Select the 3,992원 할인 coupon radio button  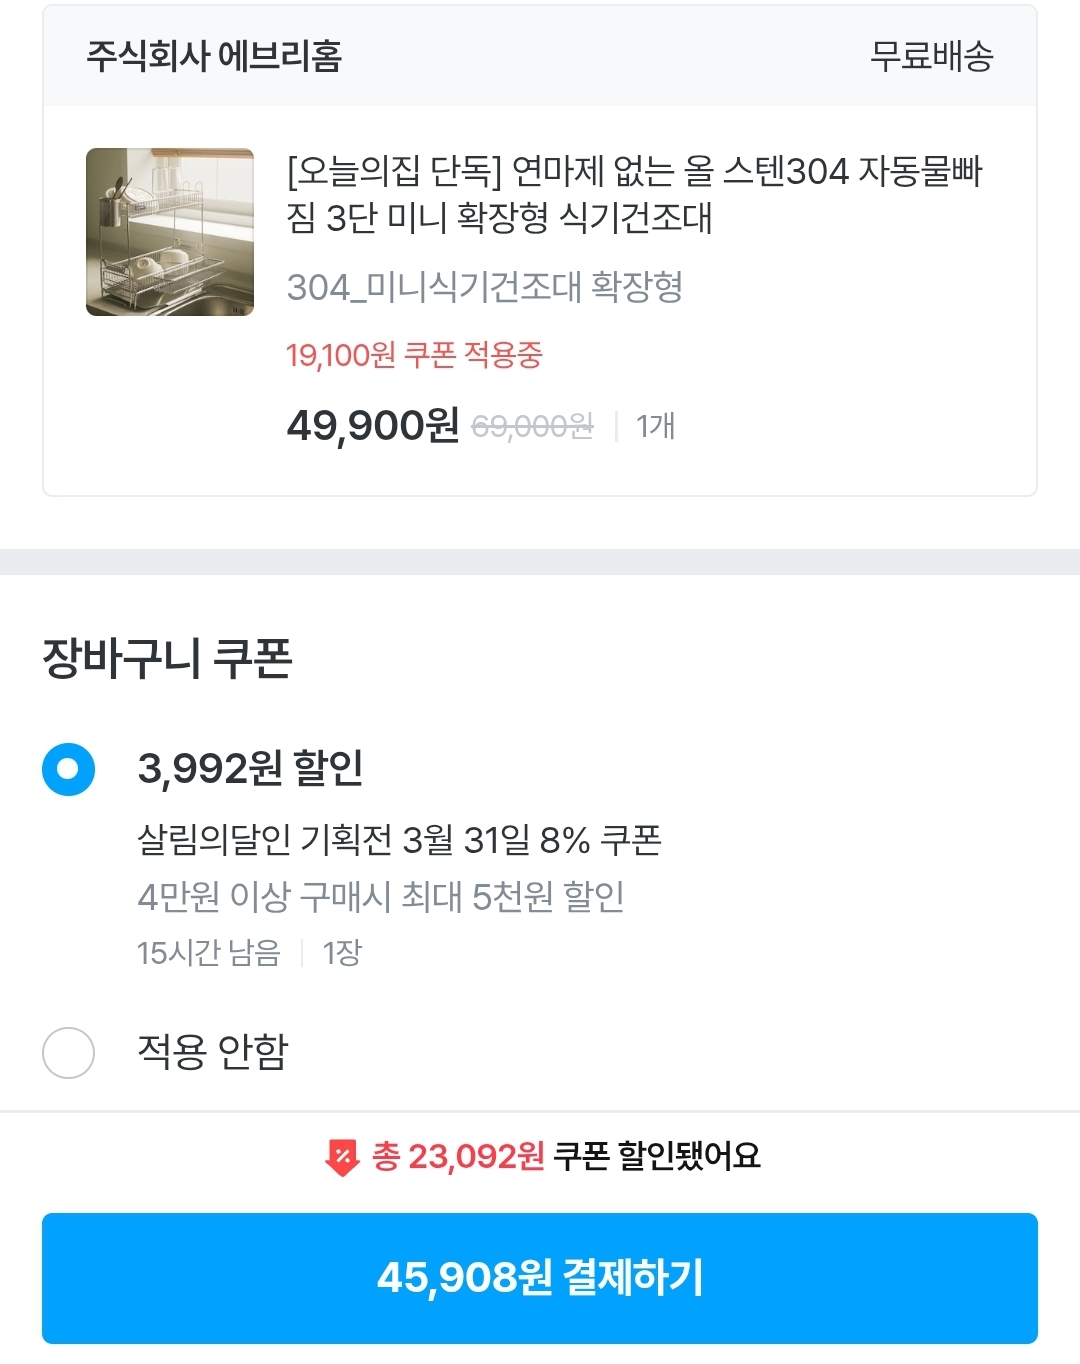[69, 770]
